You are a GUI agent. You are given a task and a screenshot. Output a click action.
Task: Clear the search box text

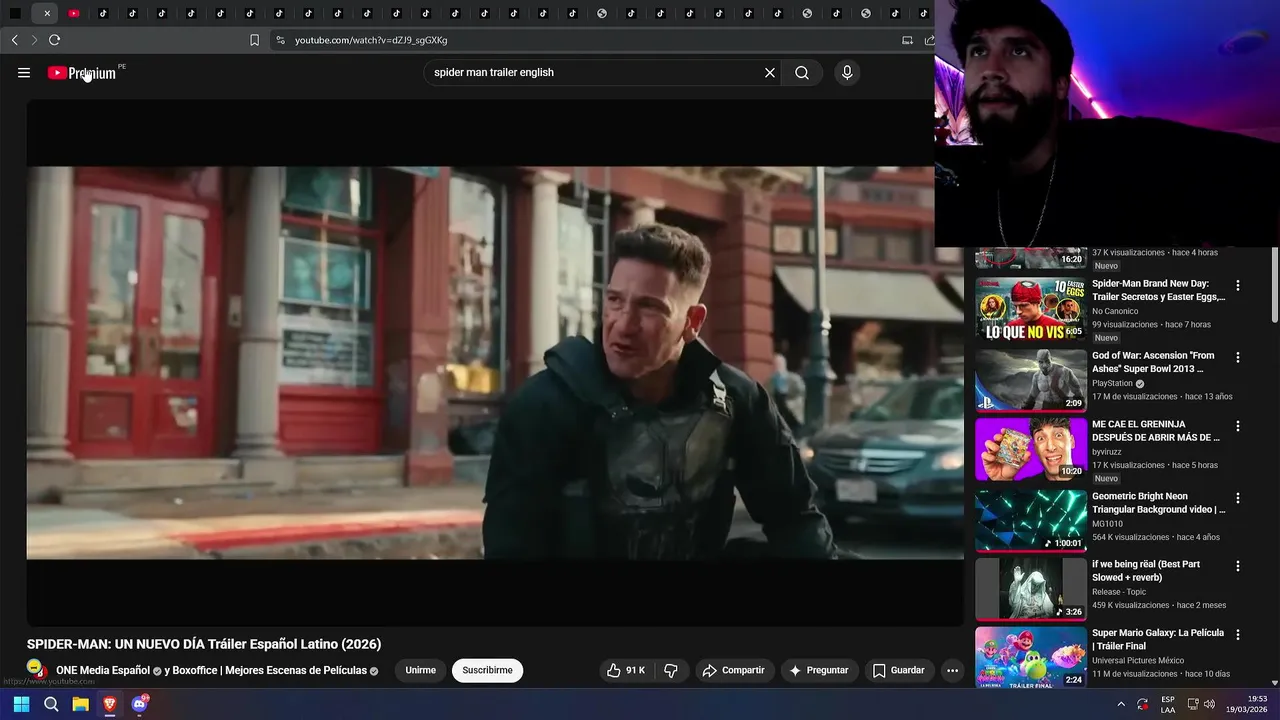pos(770,73)
